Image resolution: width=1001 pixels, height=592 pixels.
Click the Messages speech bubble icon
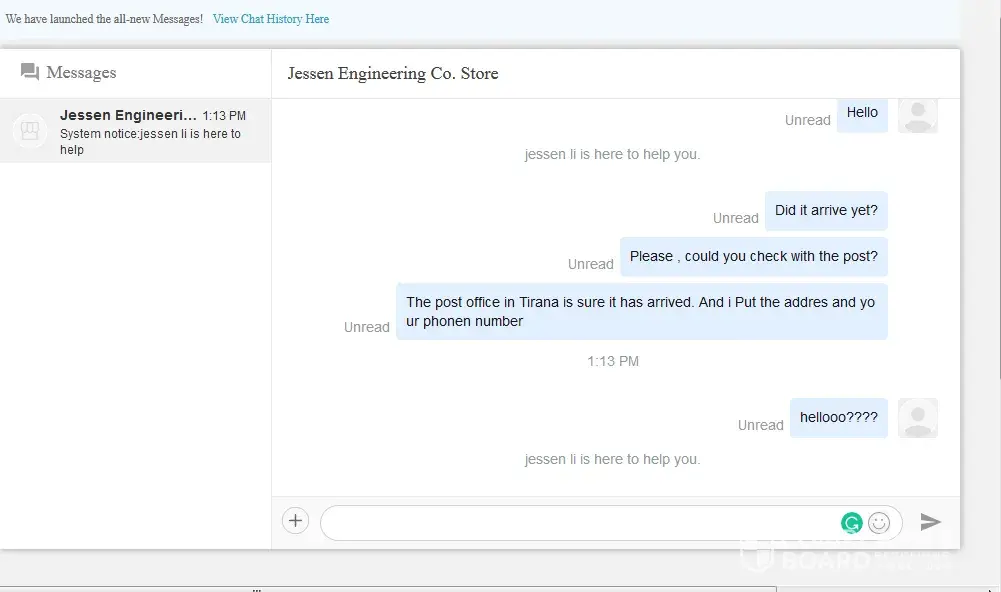30,72
